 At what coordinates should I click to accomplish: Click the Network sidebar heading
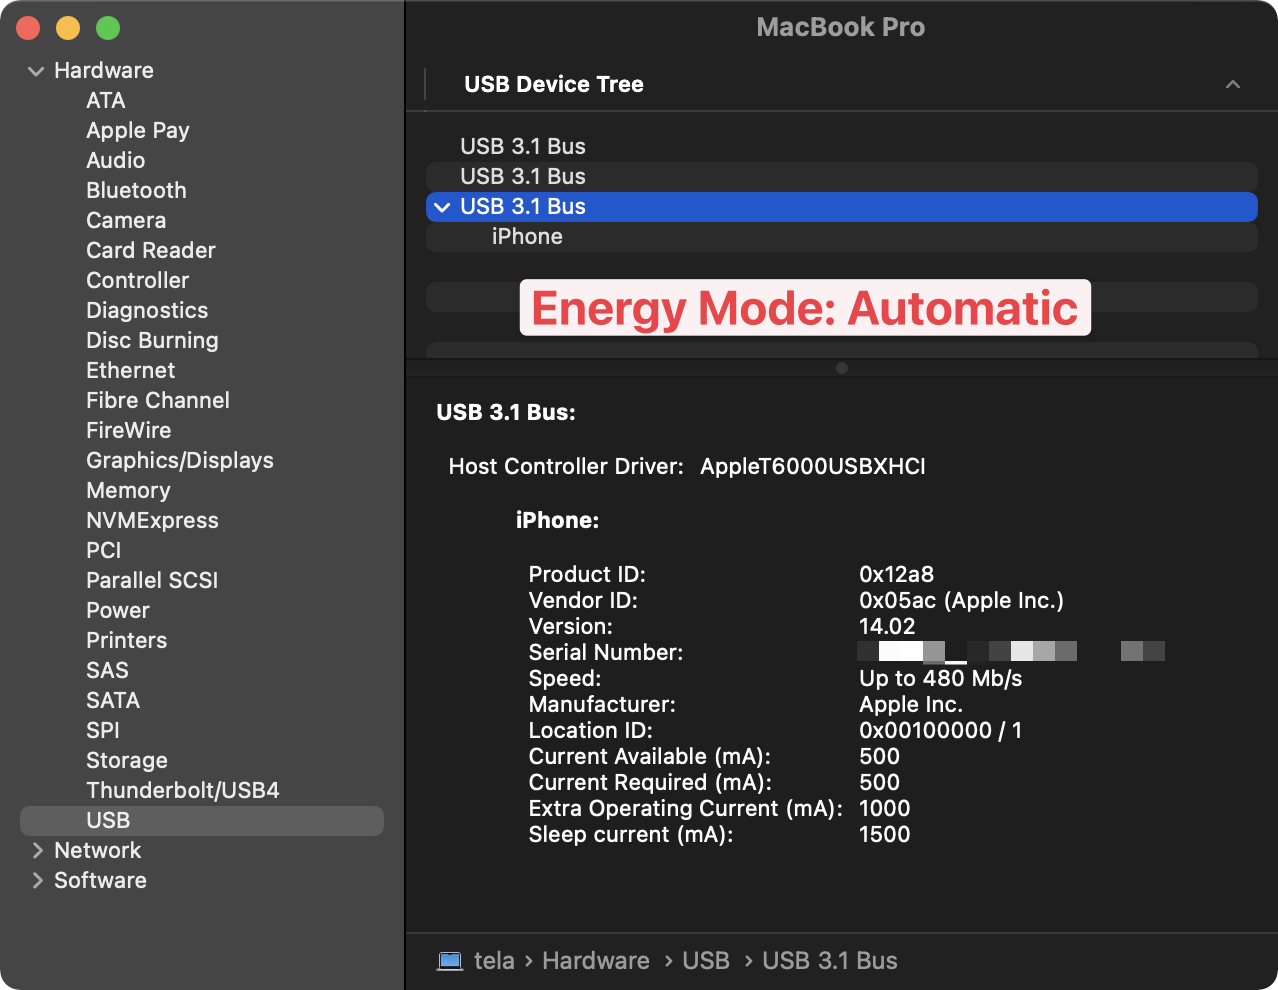[x=98, y=851]
